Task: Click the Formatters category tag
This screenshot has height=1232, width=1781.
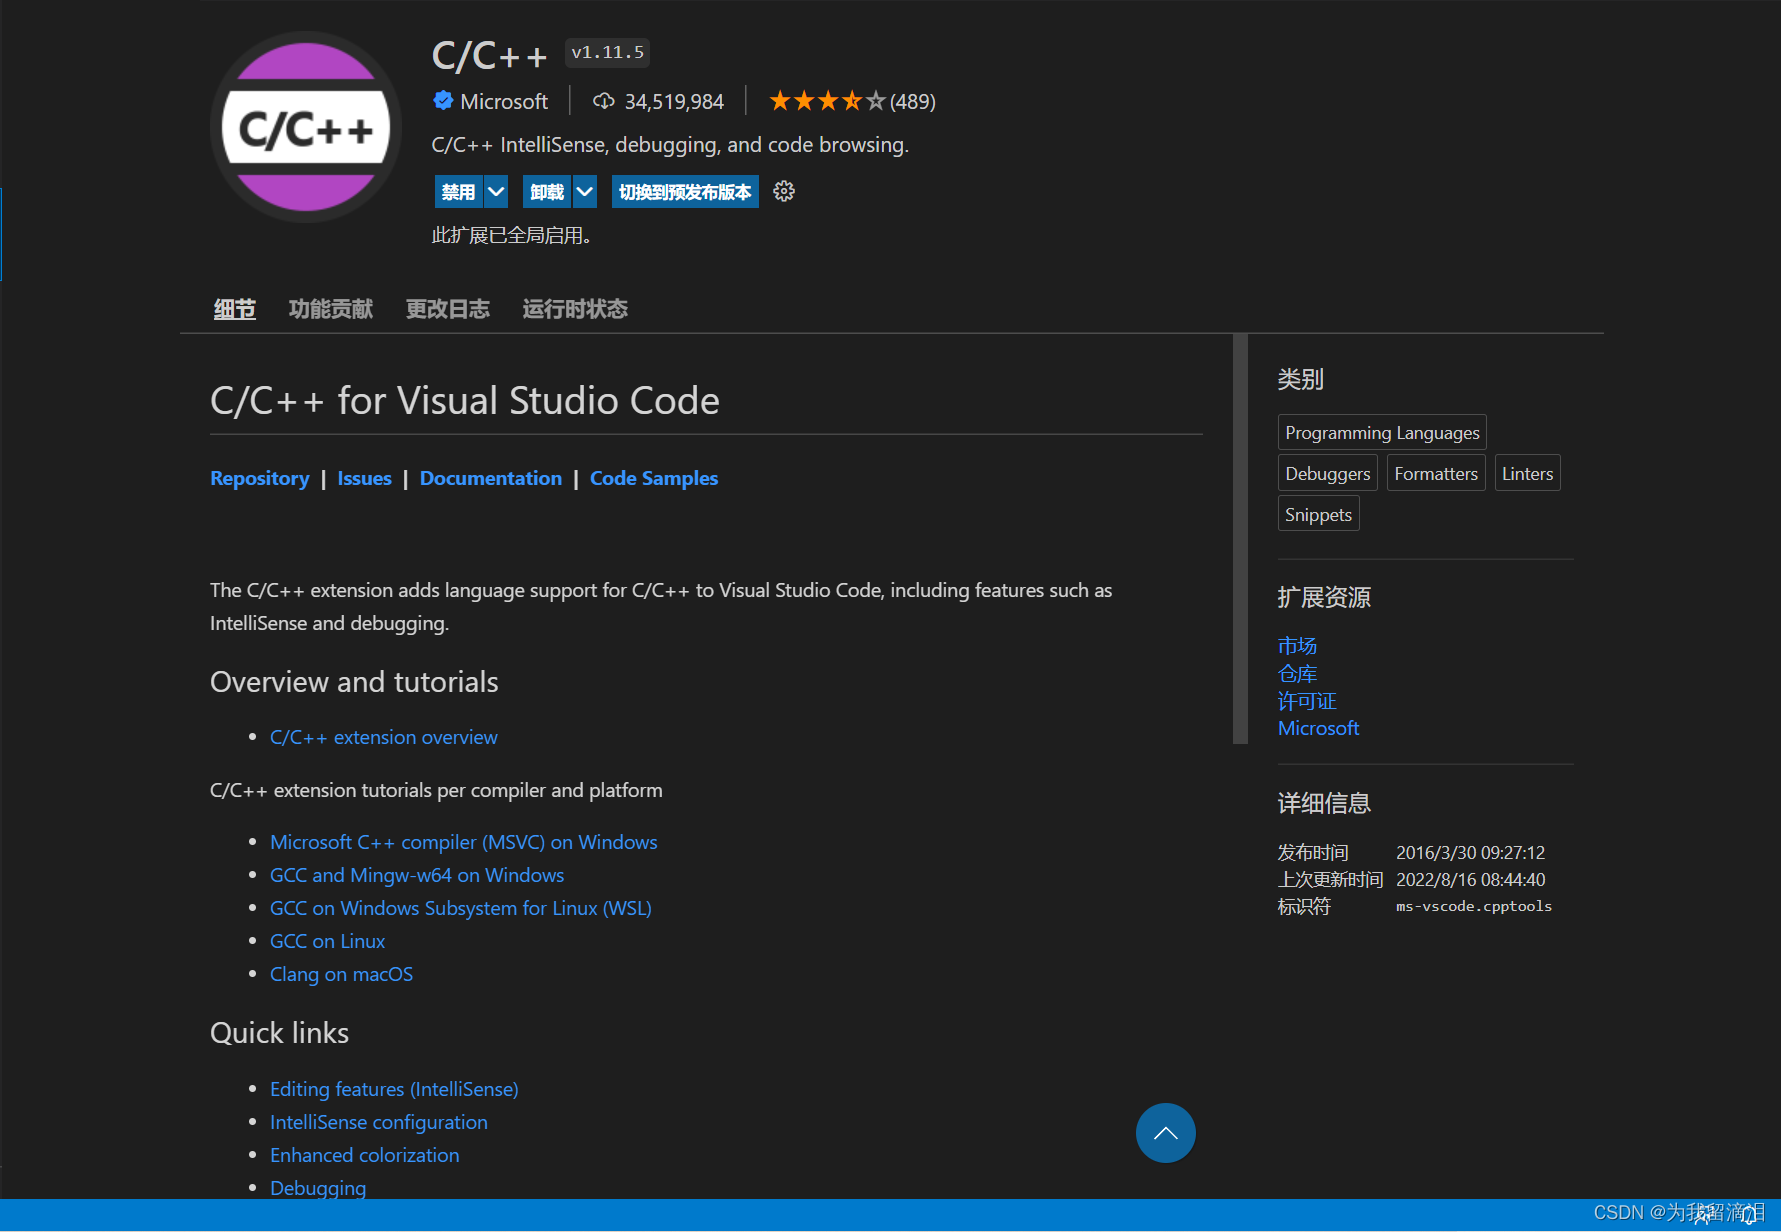Action: [x=1436, y=473]
